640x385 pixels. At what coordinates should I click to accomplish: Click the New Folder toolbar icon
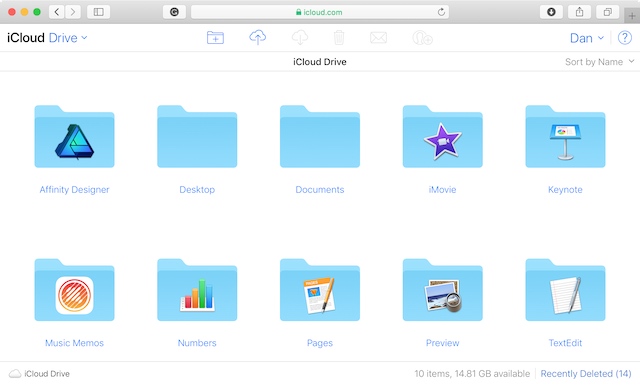[215, 38]
